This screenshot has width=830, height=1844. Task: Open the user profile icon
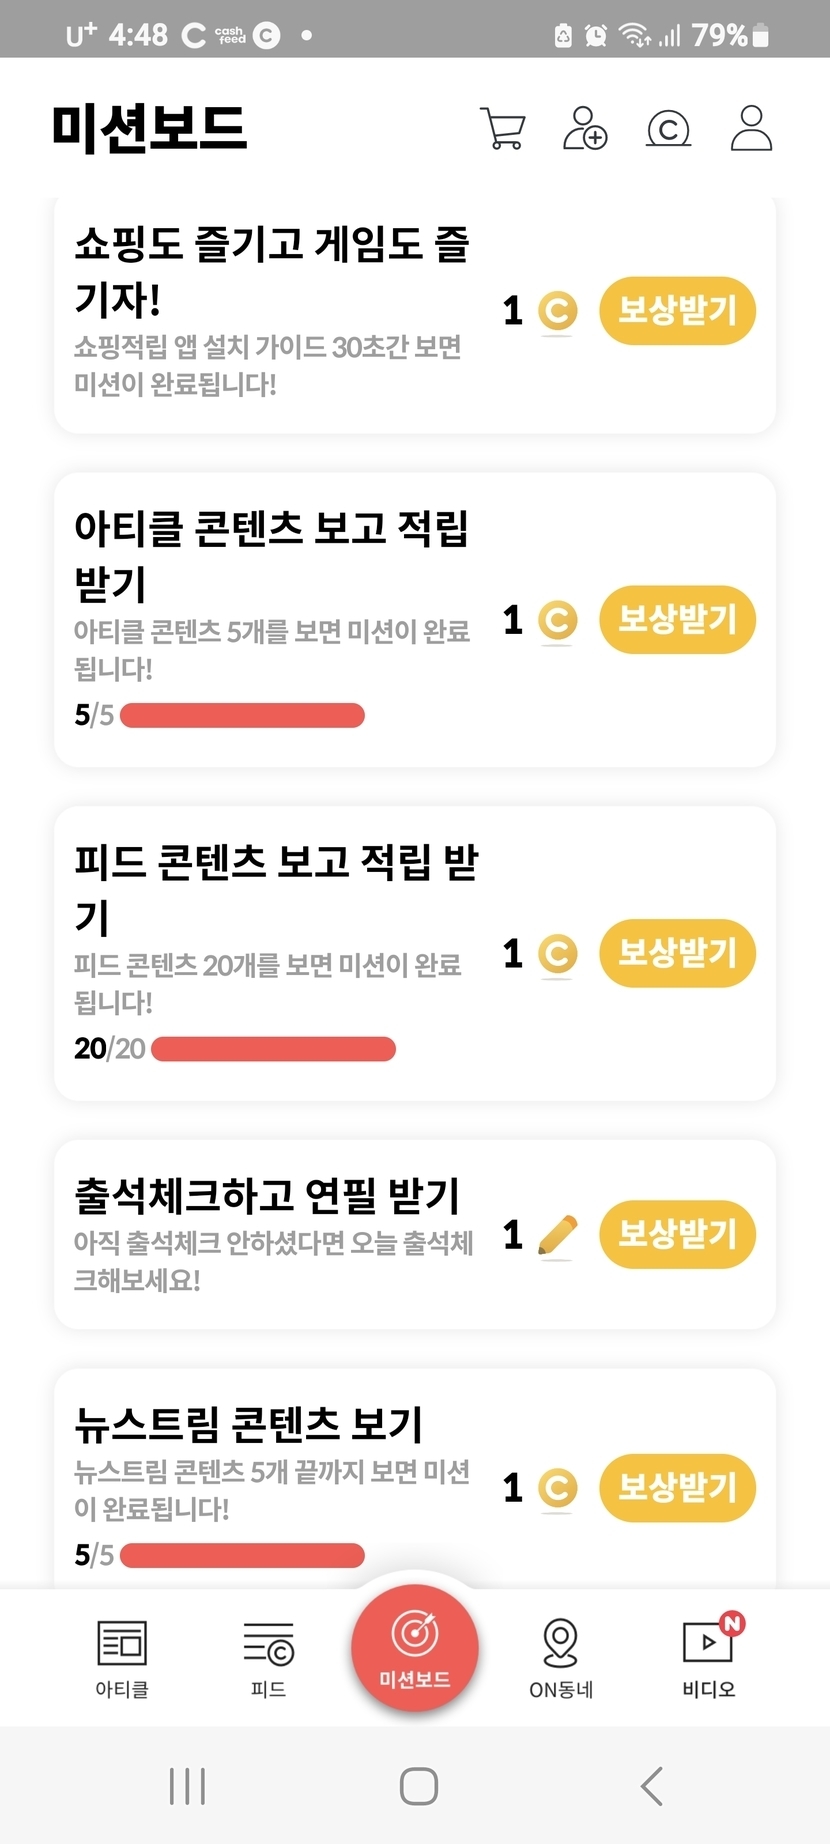tap(751, 129)
